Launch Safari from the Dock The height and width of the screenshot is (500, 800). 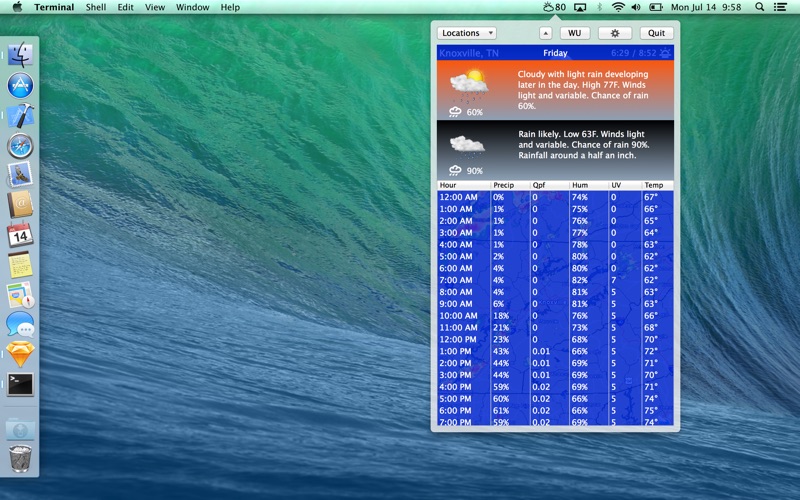point(20,146)
